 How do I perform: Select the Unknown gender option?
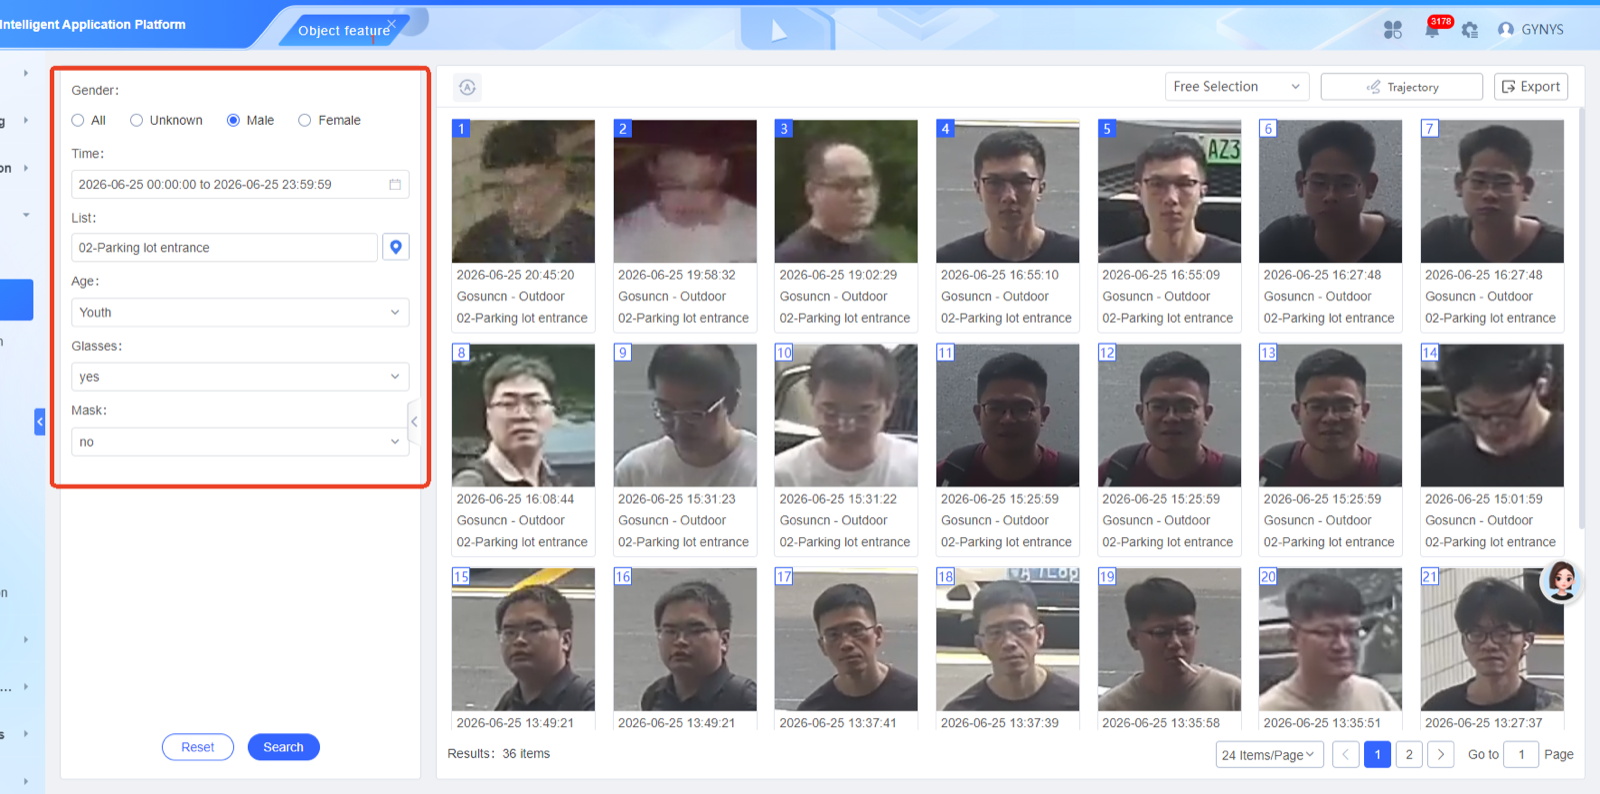click(x=166, y=120)
